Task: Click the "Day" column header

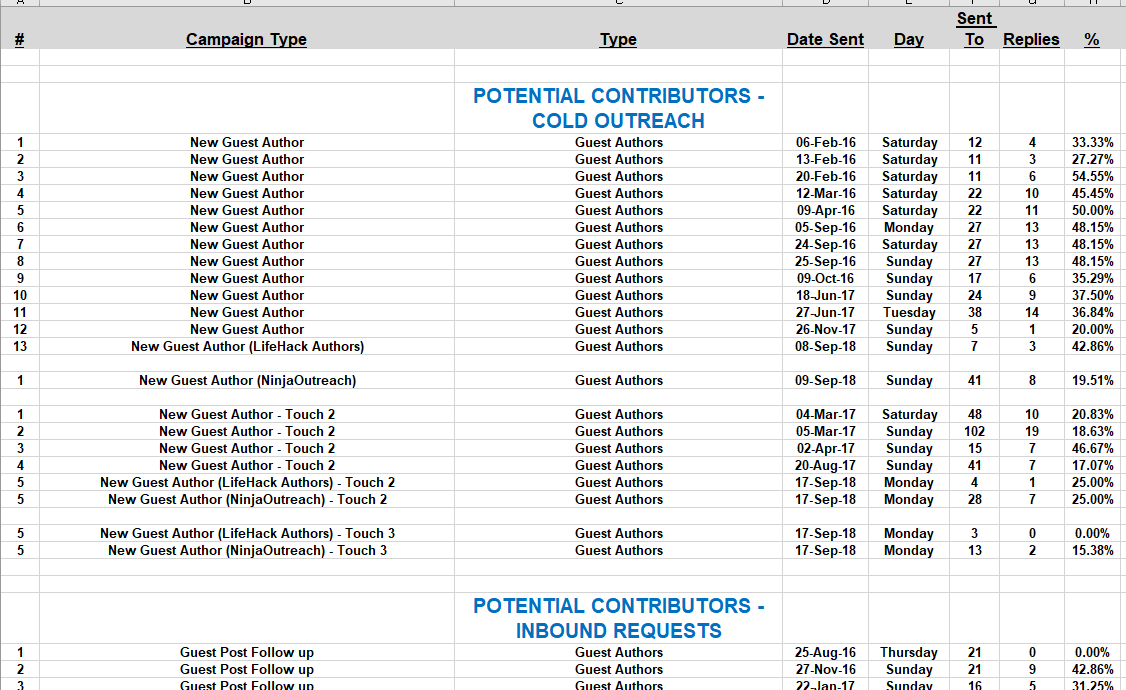Action: (x=908, y=39)
